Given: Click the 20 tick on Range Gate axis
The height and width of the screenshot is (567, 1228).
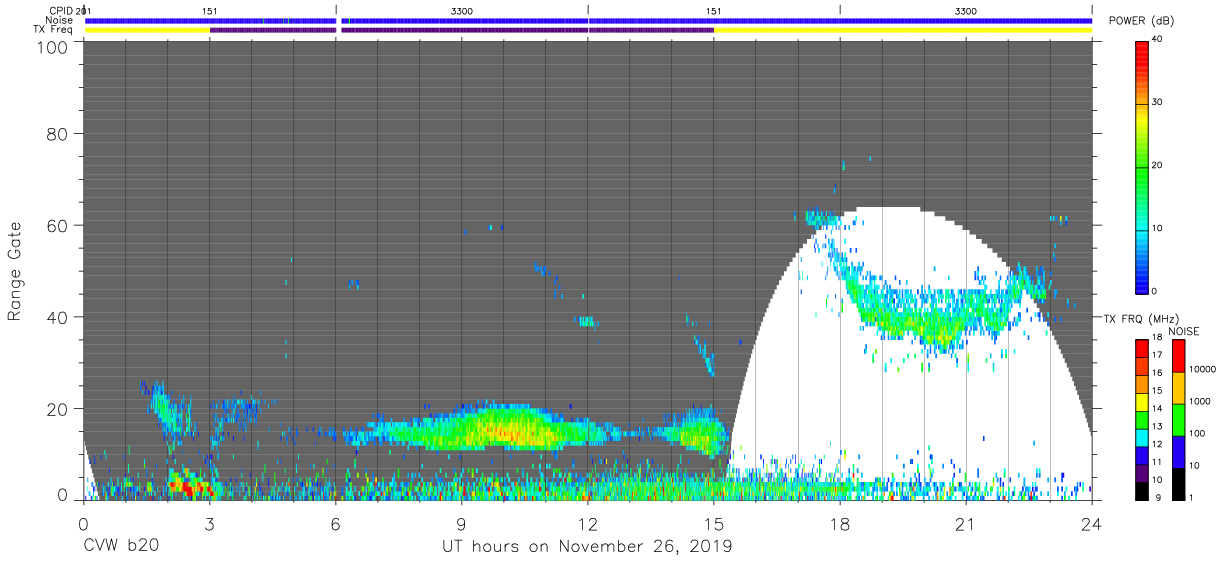Looking at the screenshot, I should [x=59, y=409].
